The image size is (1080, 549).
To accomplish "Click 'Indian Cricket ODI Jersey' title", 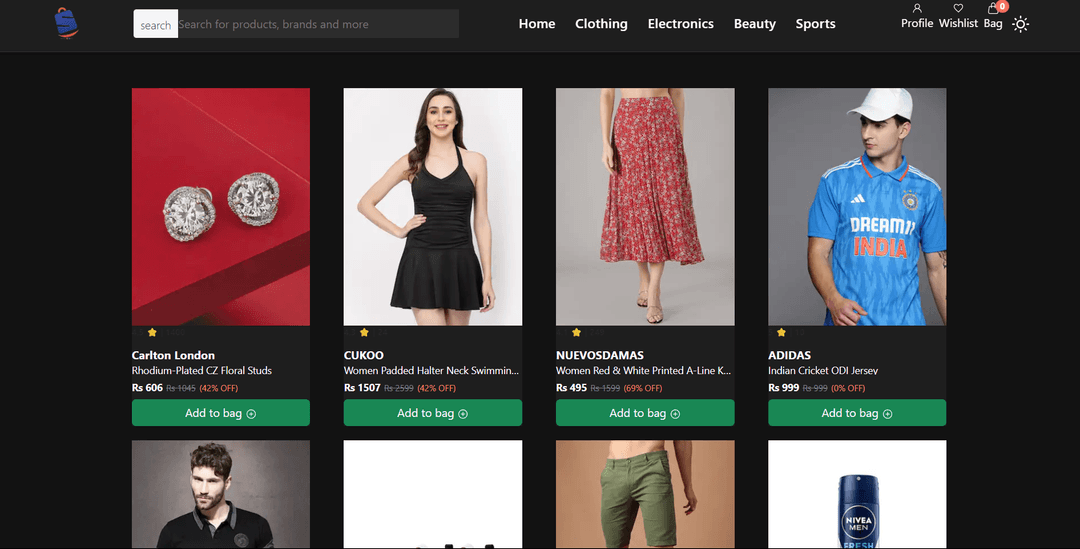I will pyautogui.click(x=823, y=371).
